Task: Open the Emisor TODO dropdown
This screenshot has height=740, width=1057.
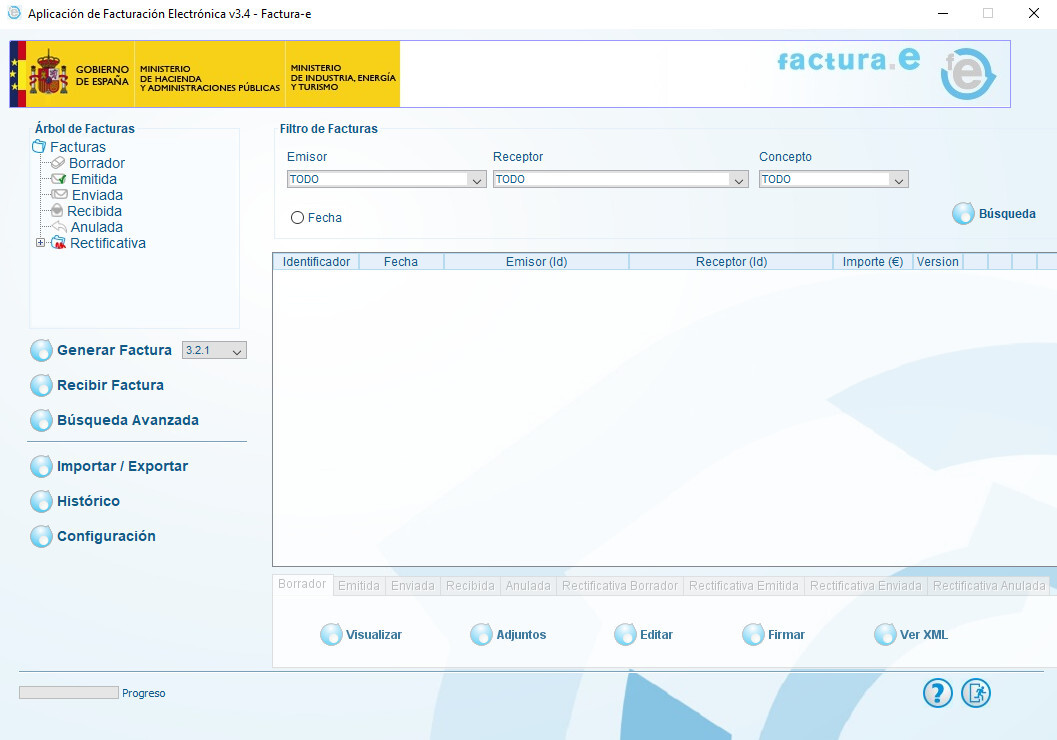Action: [478, 179]
